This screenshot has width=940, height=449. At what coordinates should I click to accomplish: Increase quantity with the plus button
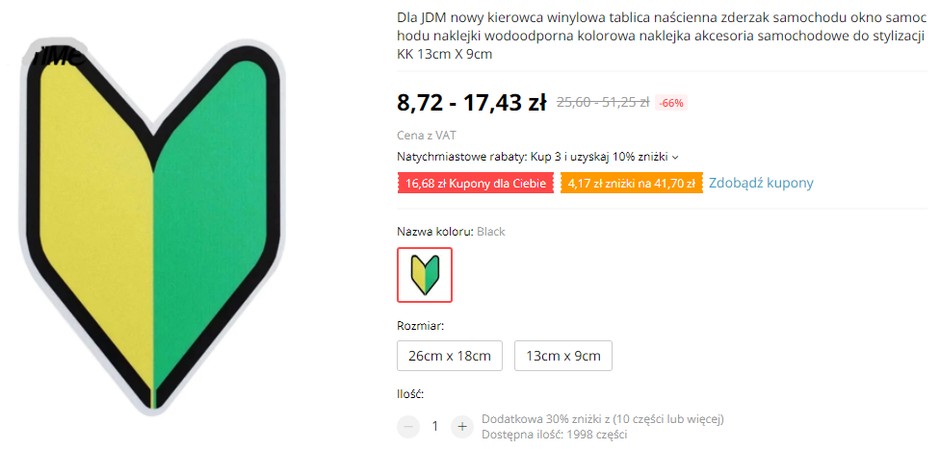click(x=462, y=426)
